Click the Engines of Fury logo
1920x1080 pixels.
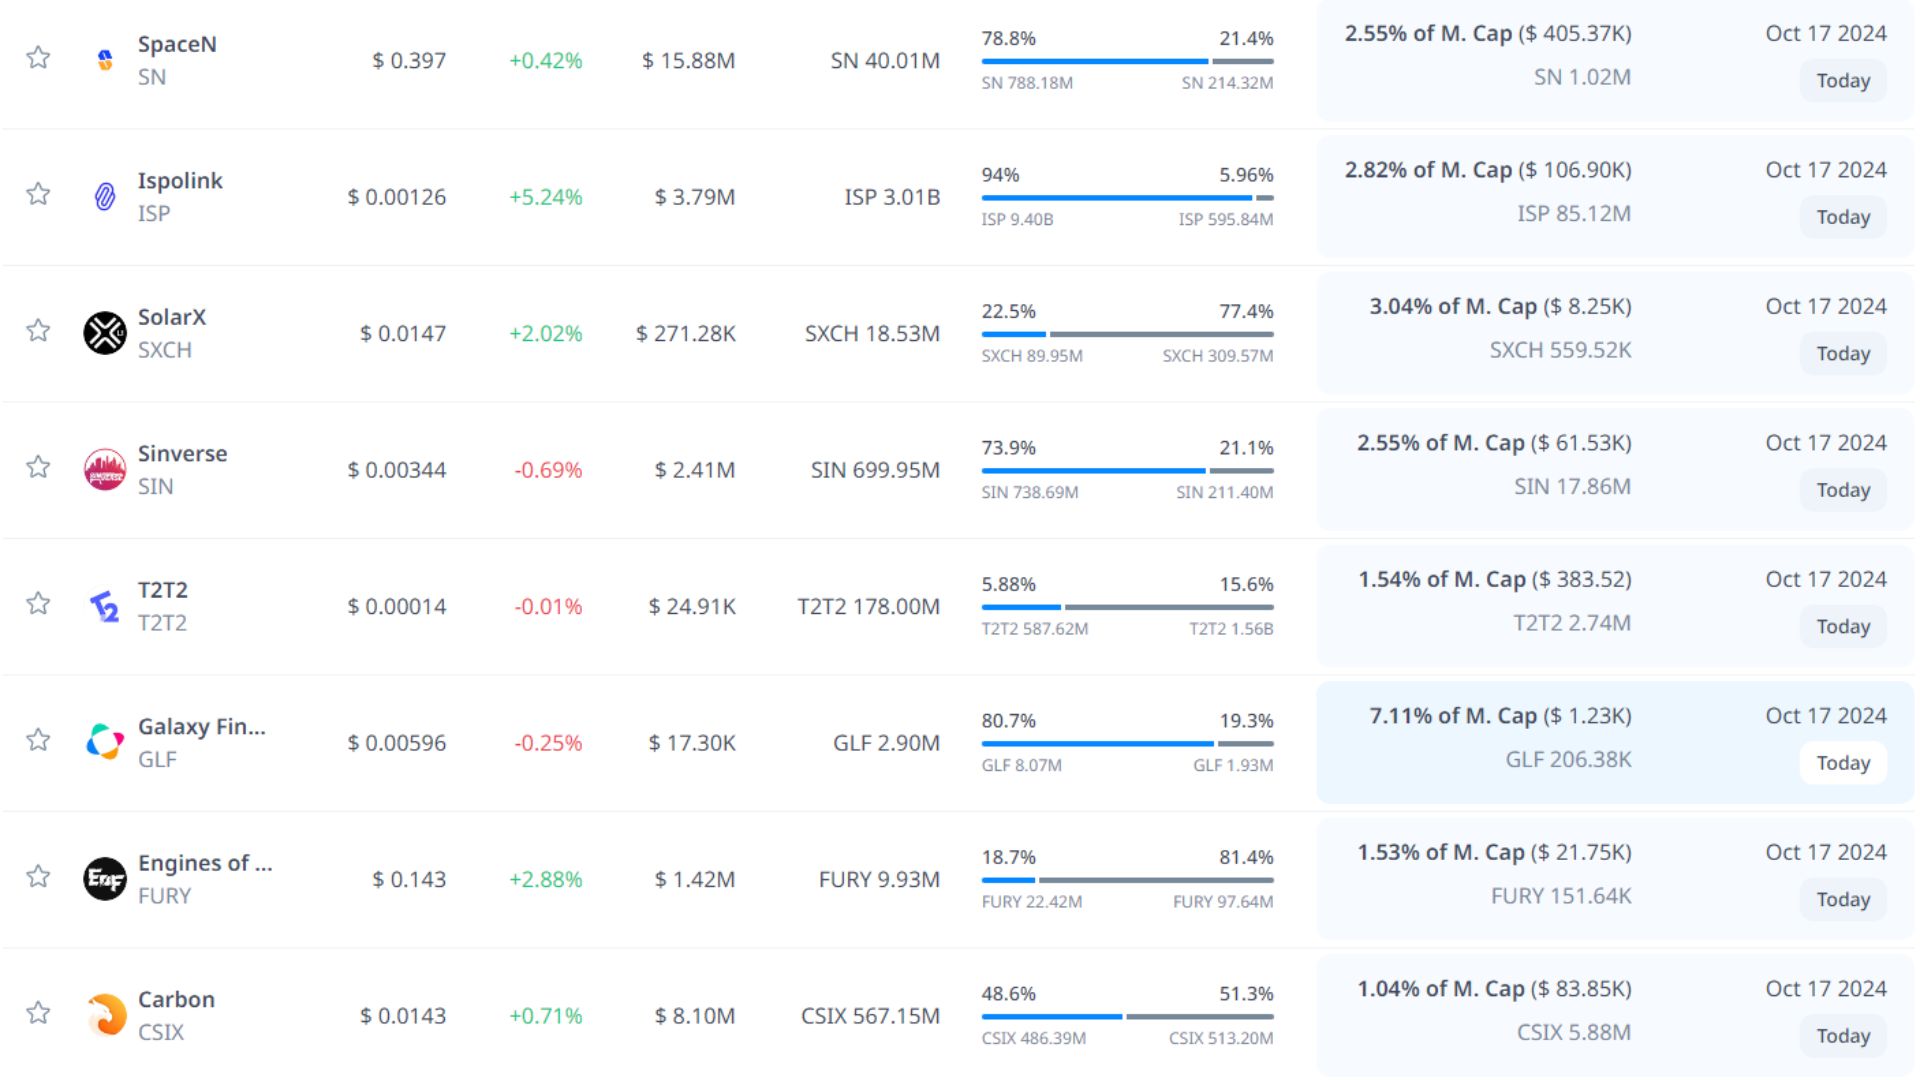pos(105,879)
